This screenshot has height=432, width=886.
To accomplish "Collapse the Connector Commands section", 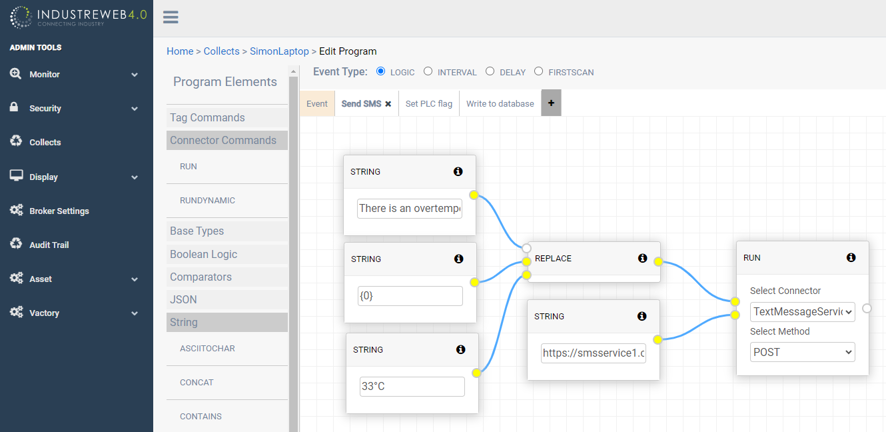I will click(227, 140).
